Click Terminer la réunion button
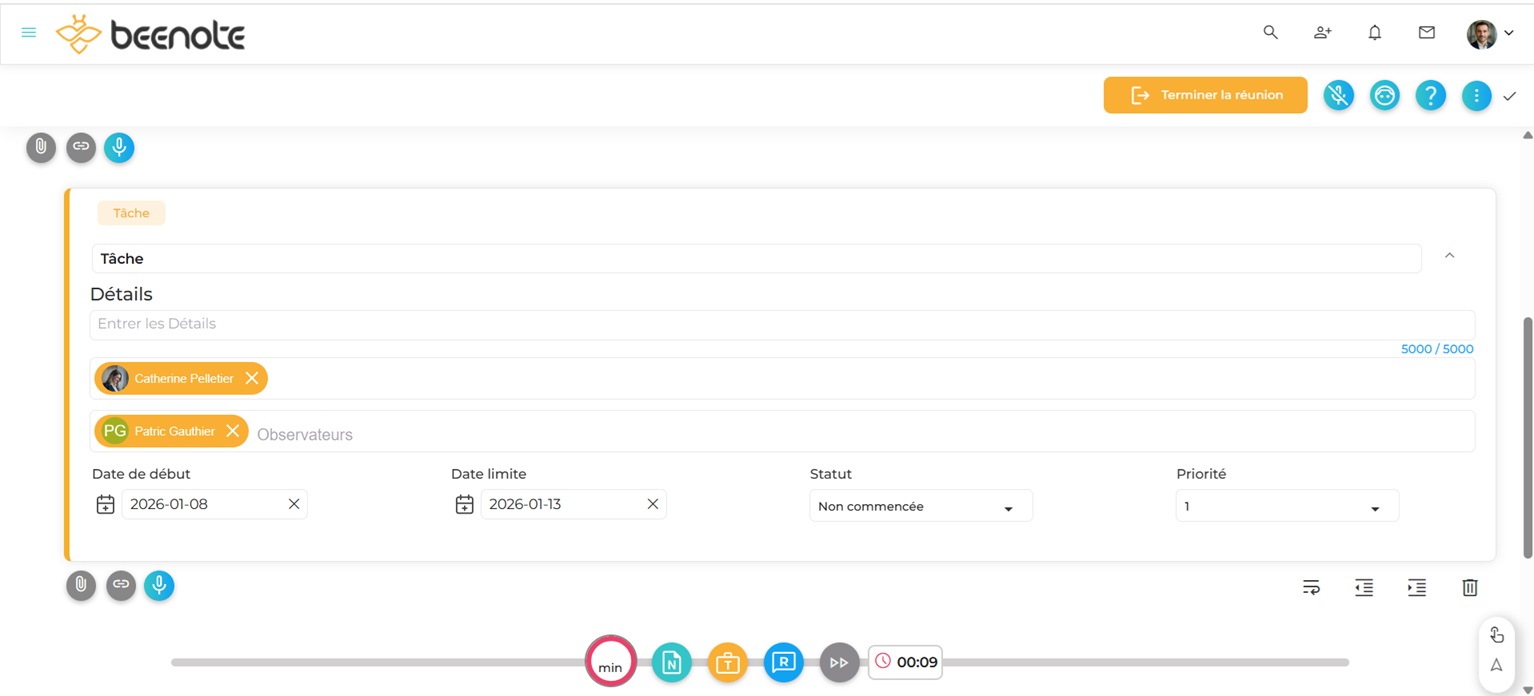Viewport: 1534px width, 696px height. point(1205,95)
